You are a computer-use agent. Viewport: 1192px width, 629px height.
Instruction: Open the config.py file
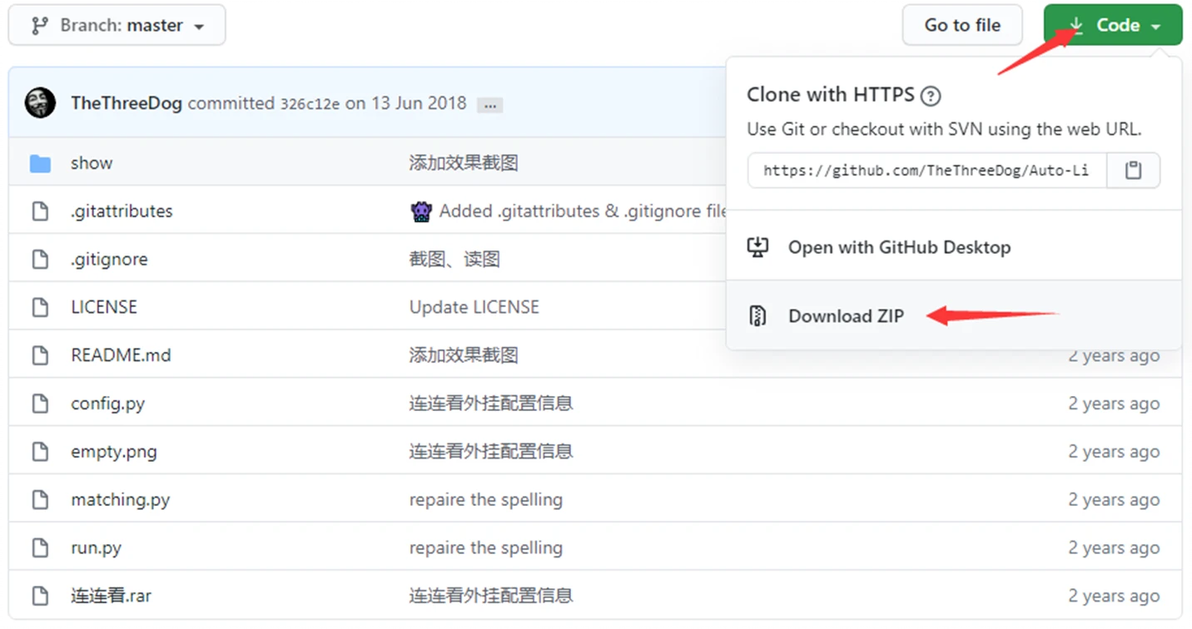coord(108,404)
